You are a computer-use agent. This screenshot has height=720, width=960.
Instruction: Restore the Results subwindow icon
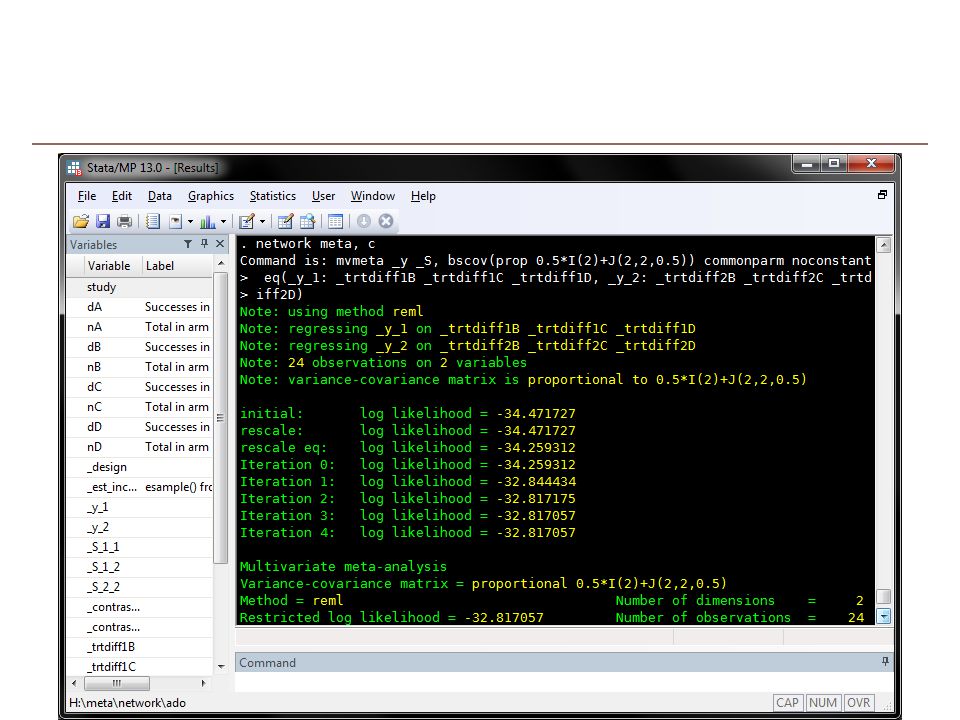coord(882,195)
